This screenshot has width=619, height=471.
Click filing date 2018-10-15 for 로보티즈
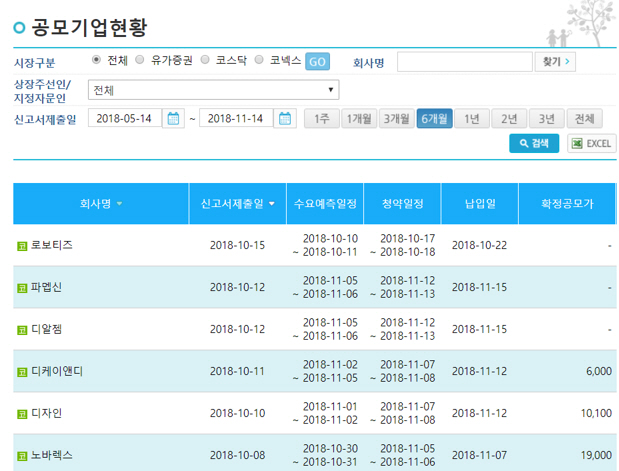pos(237,245)
